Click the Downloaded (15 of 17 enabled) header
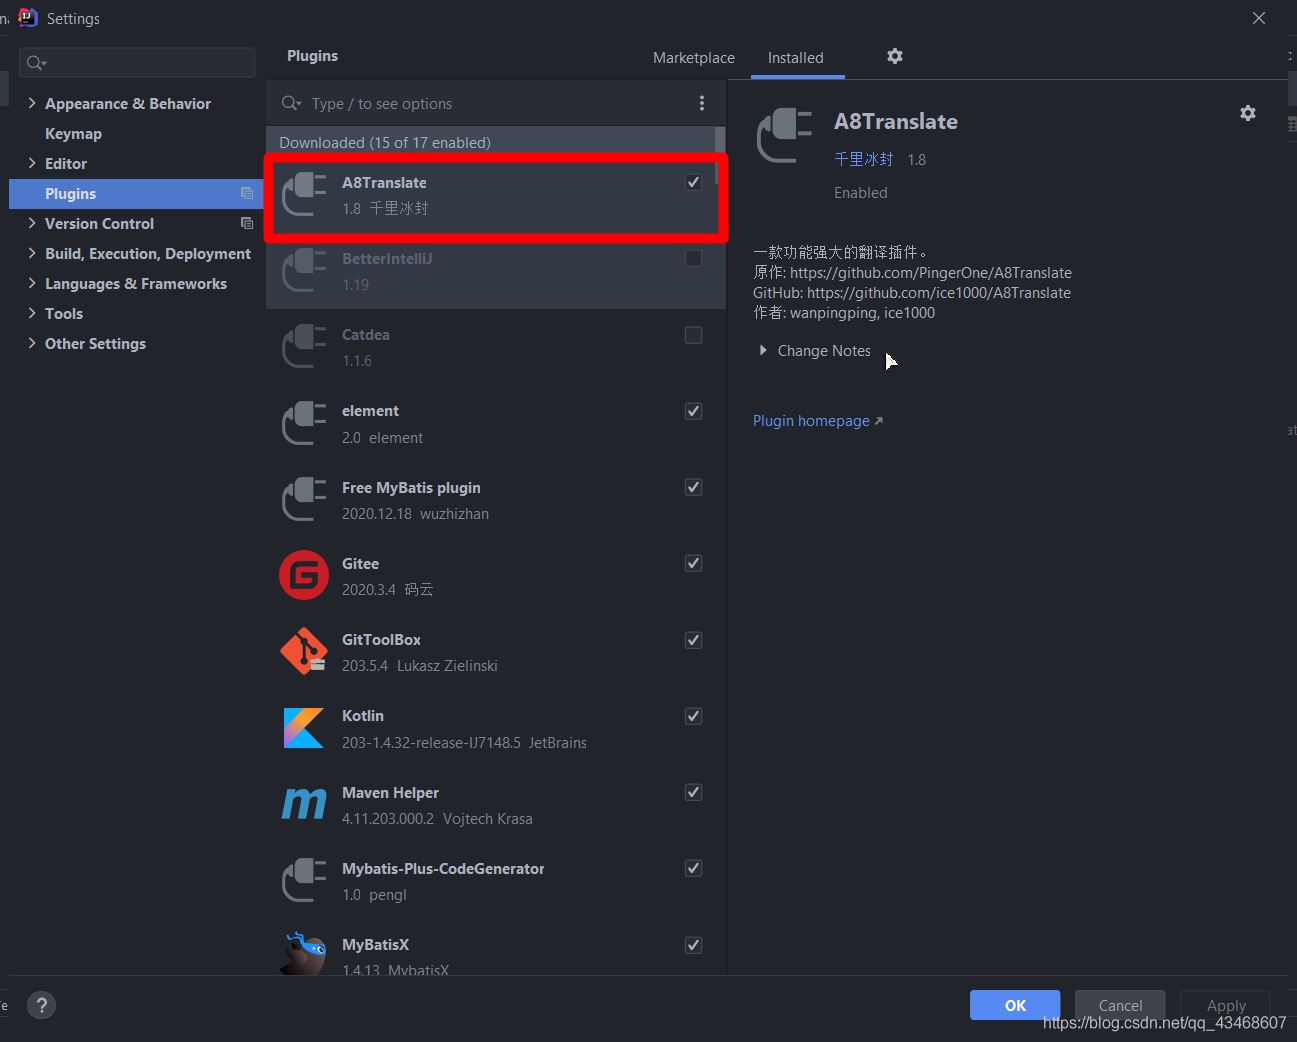 click(x=385, y=142)
